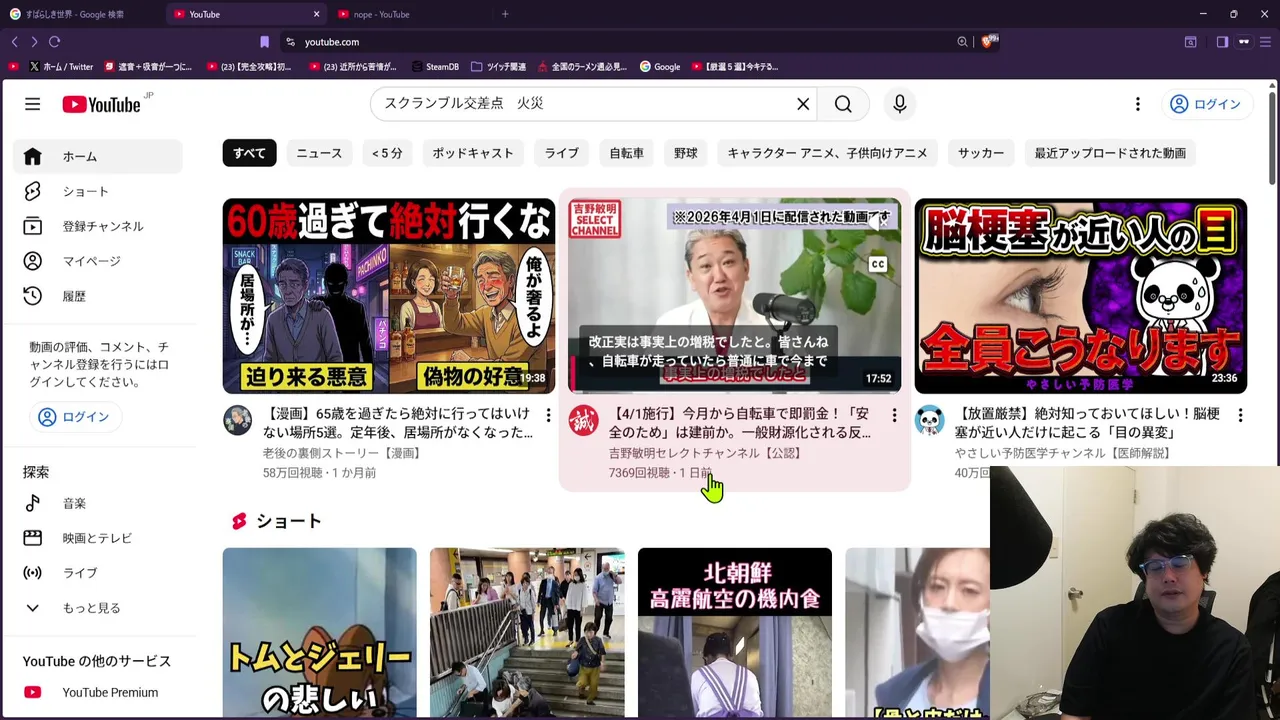Select the ニュース filter chip
1280x720 pixels.
point(319,153)
